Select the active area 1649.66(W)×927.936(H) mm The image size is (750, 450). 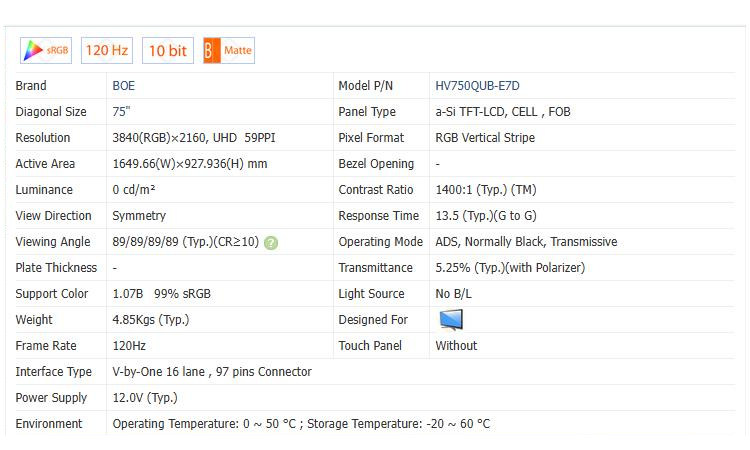tap(190, 164)
